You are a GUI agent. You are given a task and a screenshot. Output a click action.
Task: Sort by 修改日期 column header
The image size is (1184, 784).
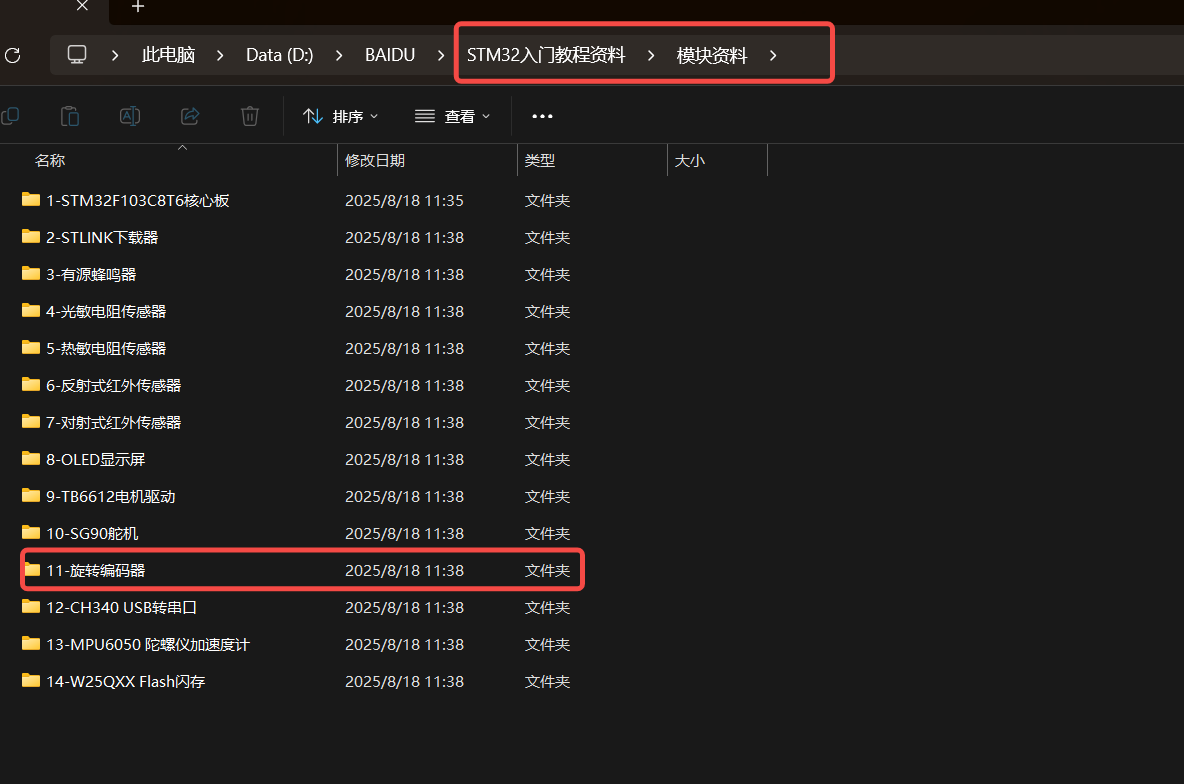(x=375, y=160)
